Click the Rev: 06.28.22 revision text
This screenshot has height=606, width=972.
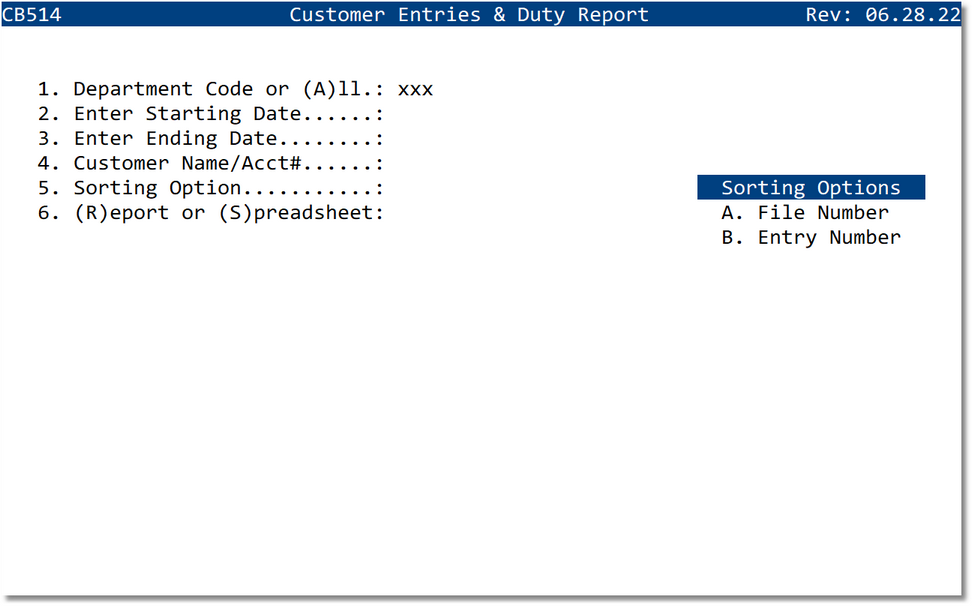883,14
